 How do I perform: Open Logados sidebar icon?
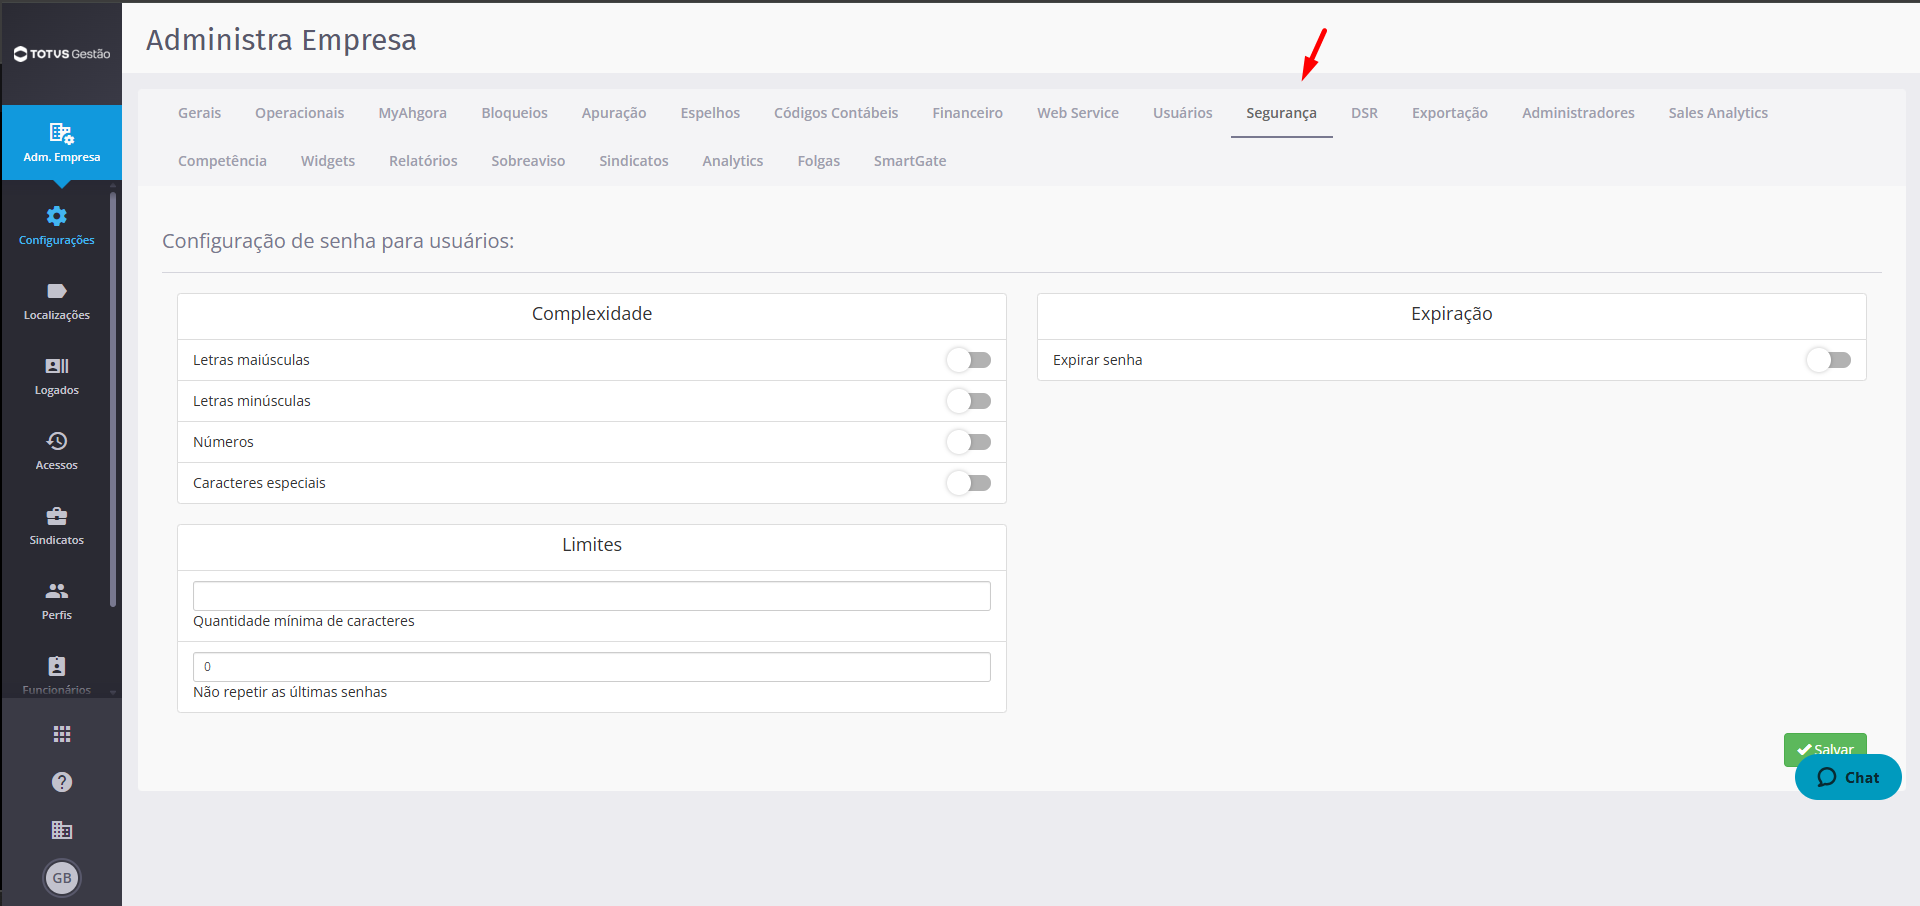click(57, 366)
